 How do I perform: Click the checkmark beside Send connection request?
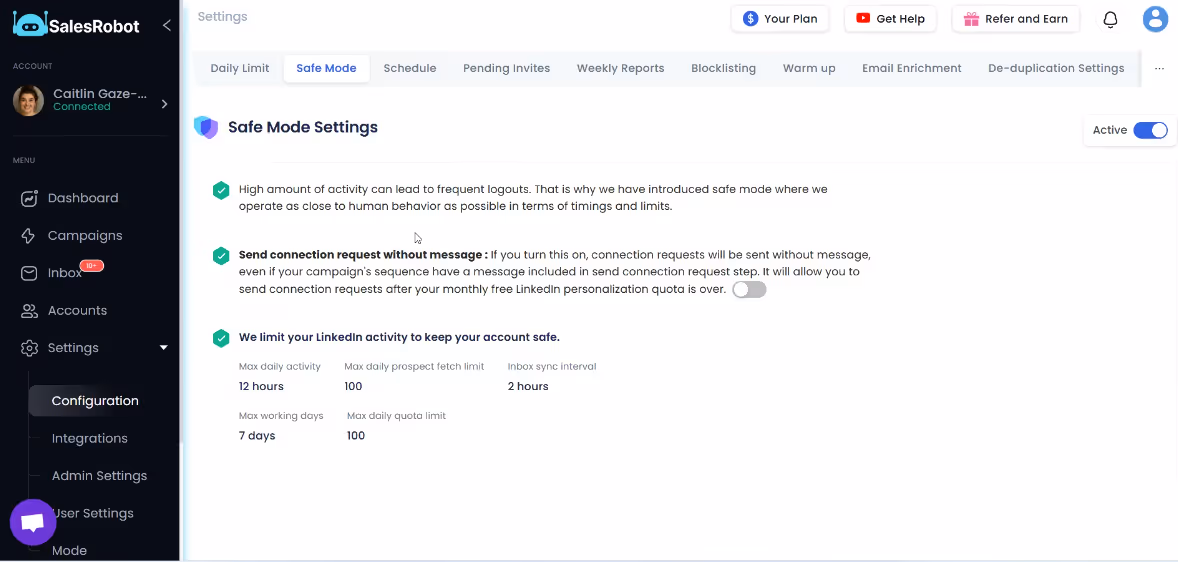click(221, 255)
